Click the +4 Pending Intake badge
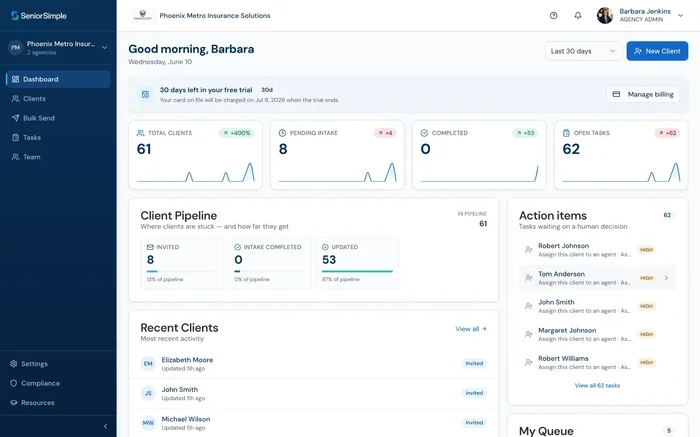Image resolution: width=700 pixels, height=437 pixels. click(x=385, y=133)
